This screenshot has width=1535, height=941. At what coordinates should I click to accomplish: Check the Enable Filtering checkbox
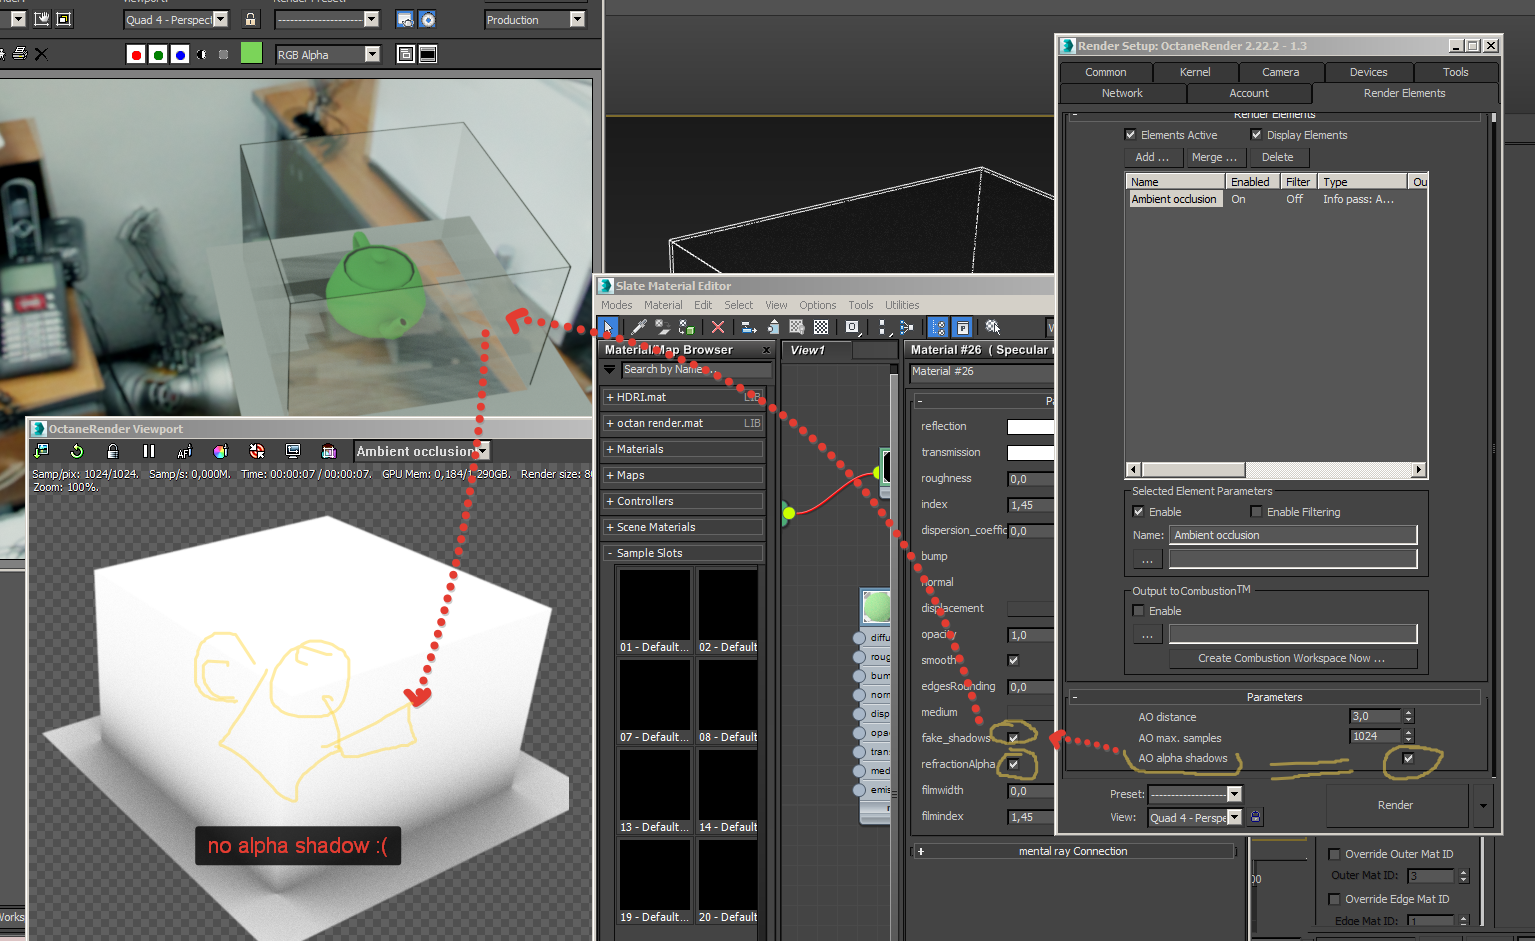pos(1256,512)
